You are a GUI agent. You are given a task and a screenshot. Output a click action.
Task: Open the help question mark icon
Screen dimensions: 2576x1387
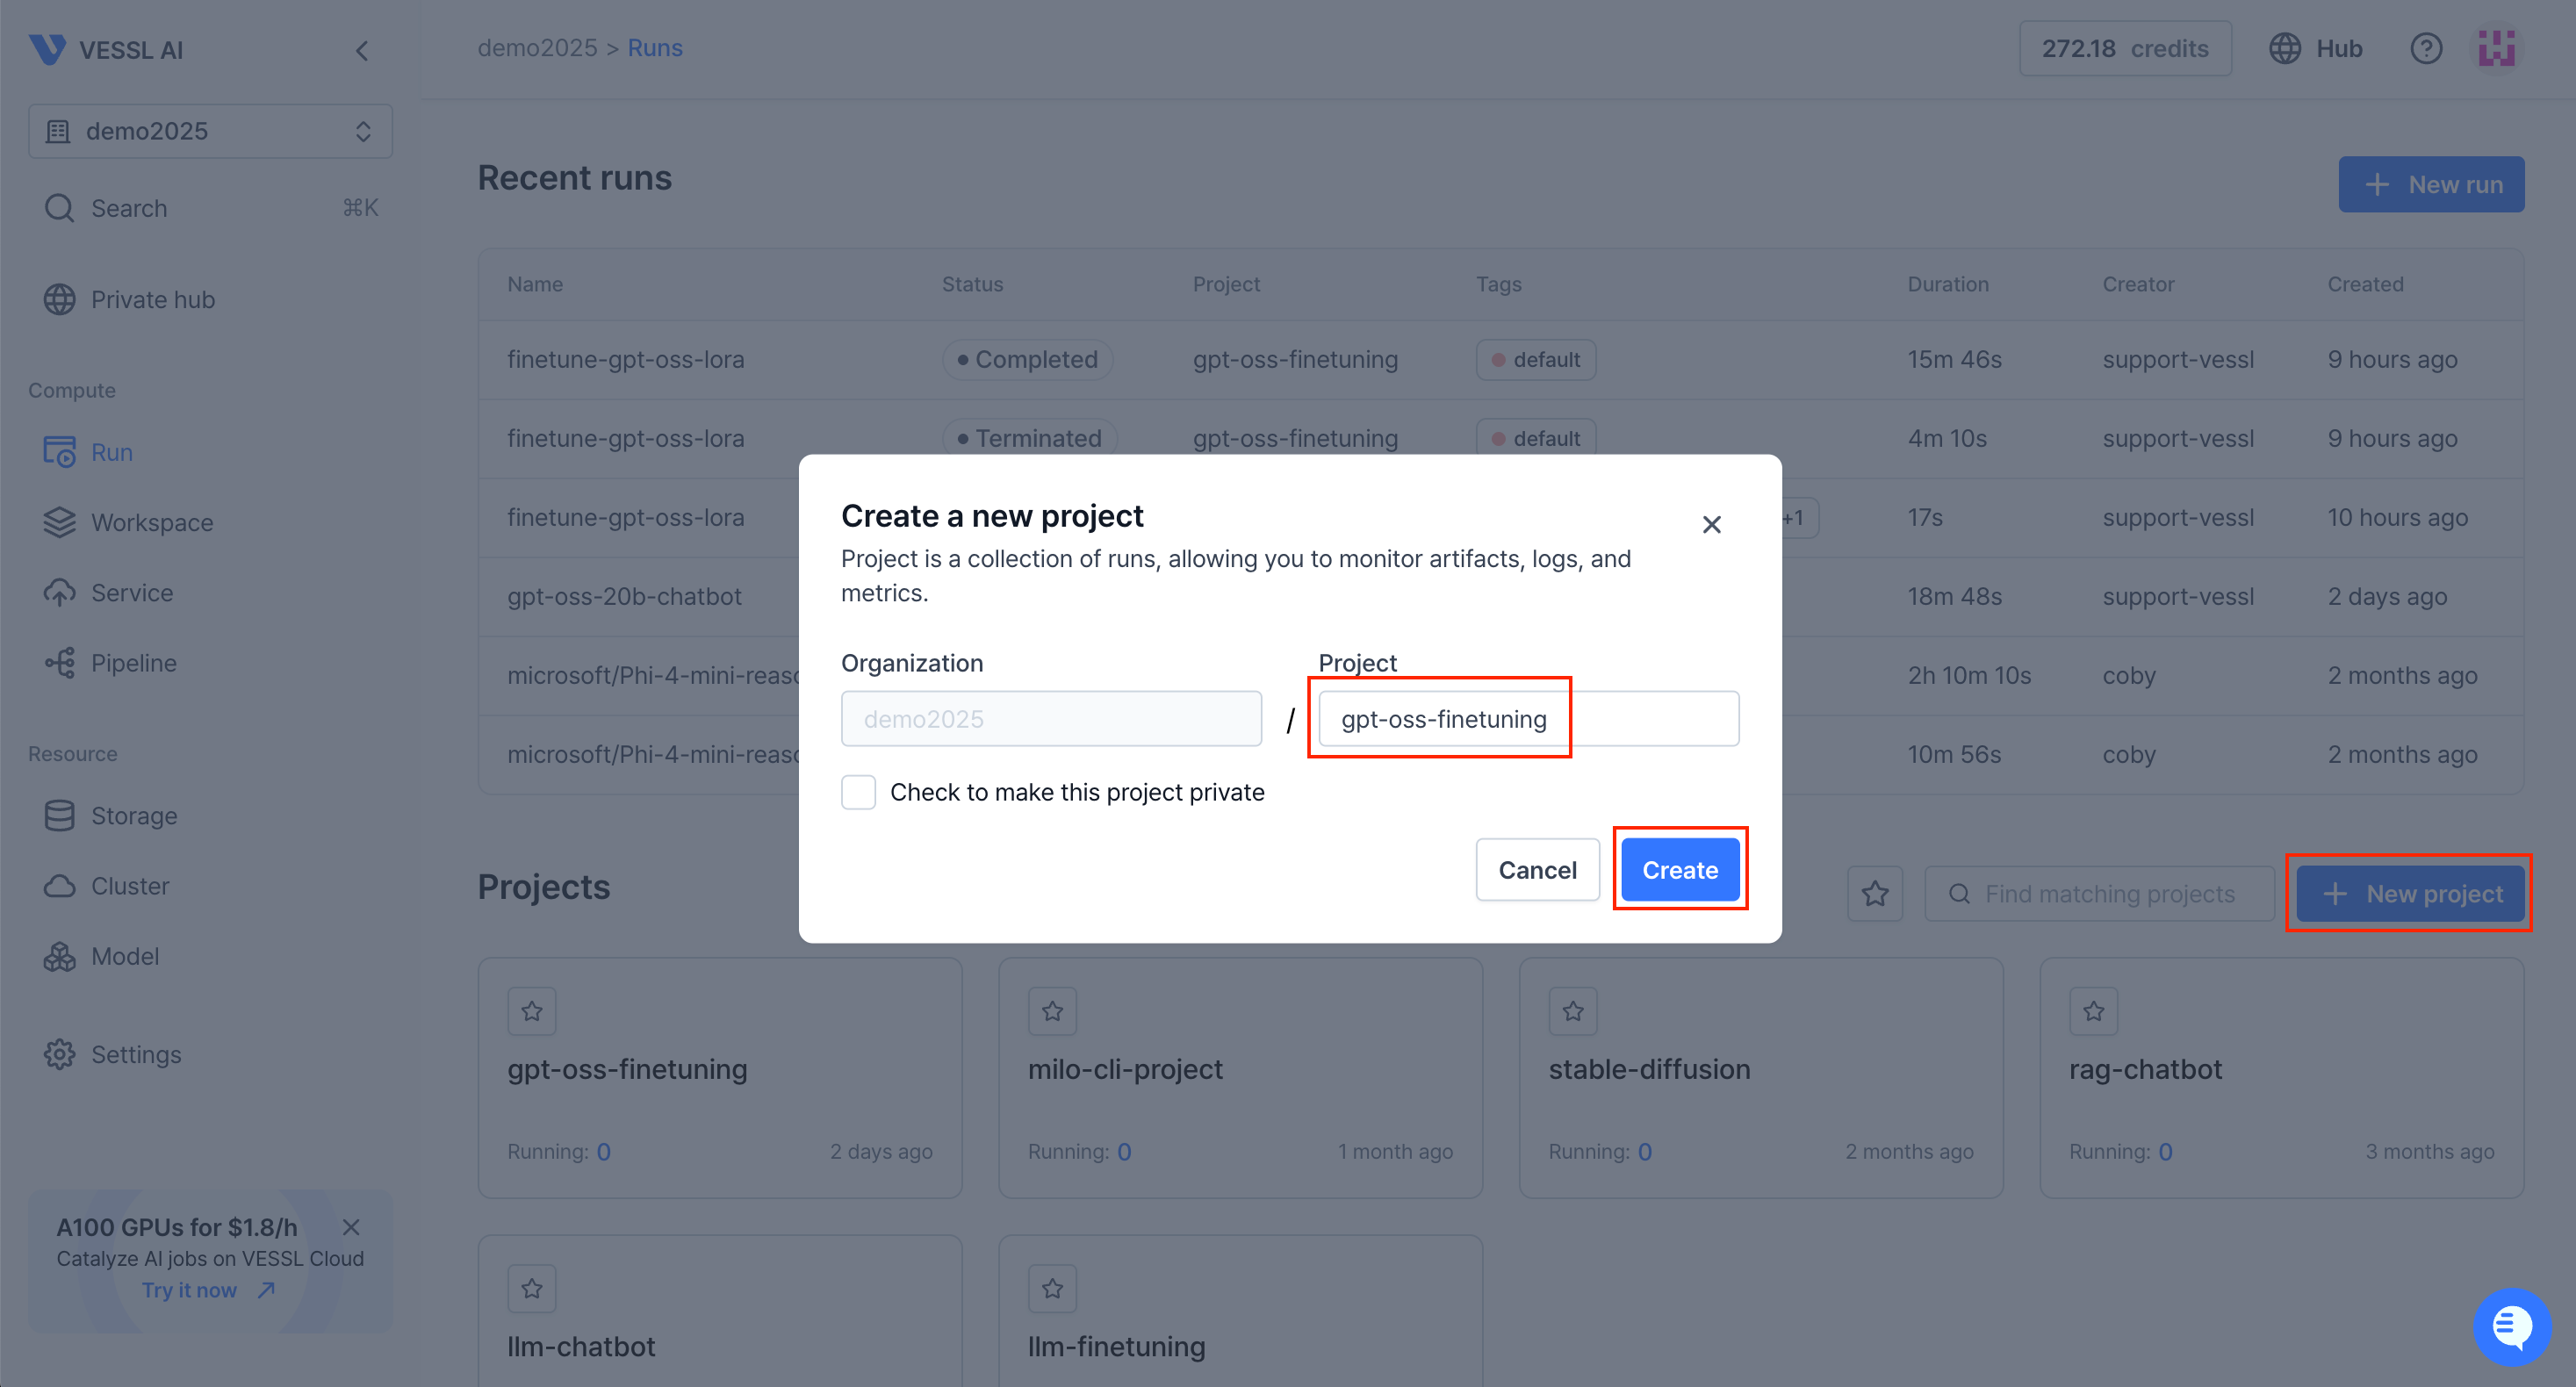(x=2426, y=48)
